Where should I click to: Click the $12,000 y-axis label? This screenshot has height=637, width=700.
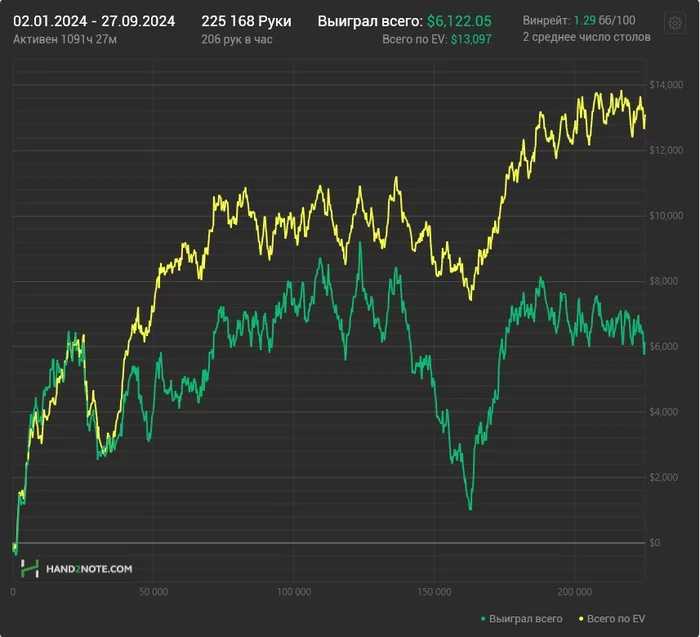coord(666,150)
